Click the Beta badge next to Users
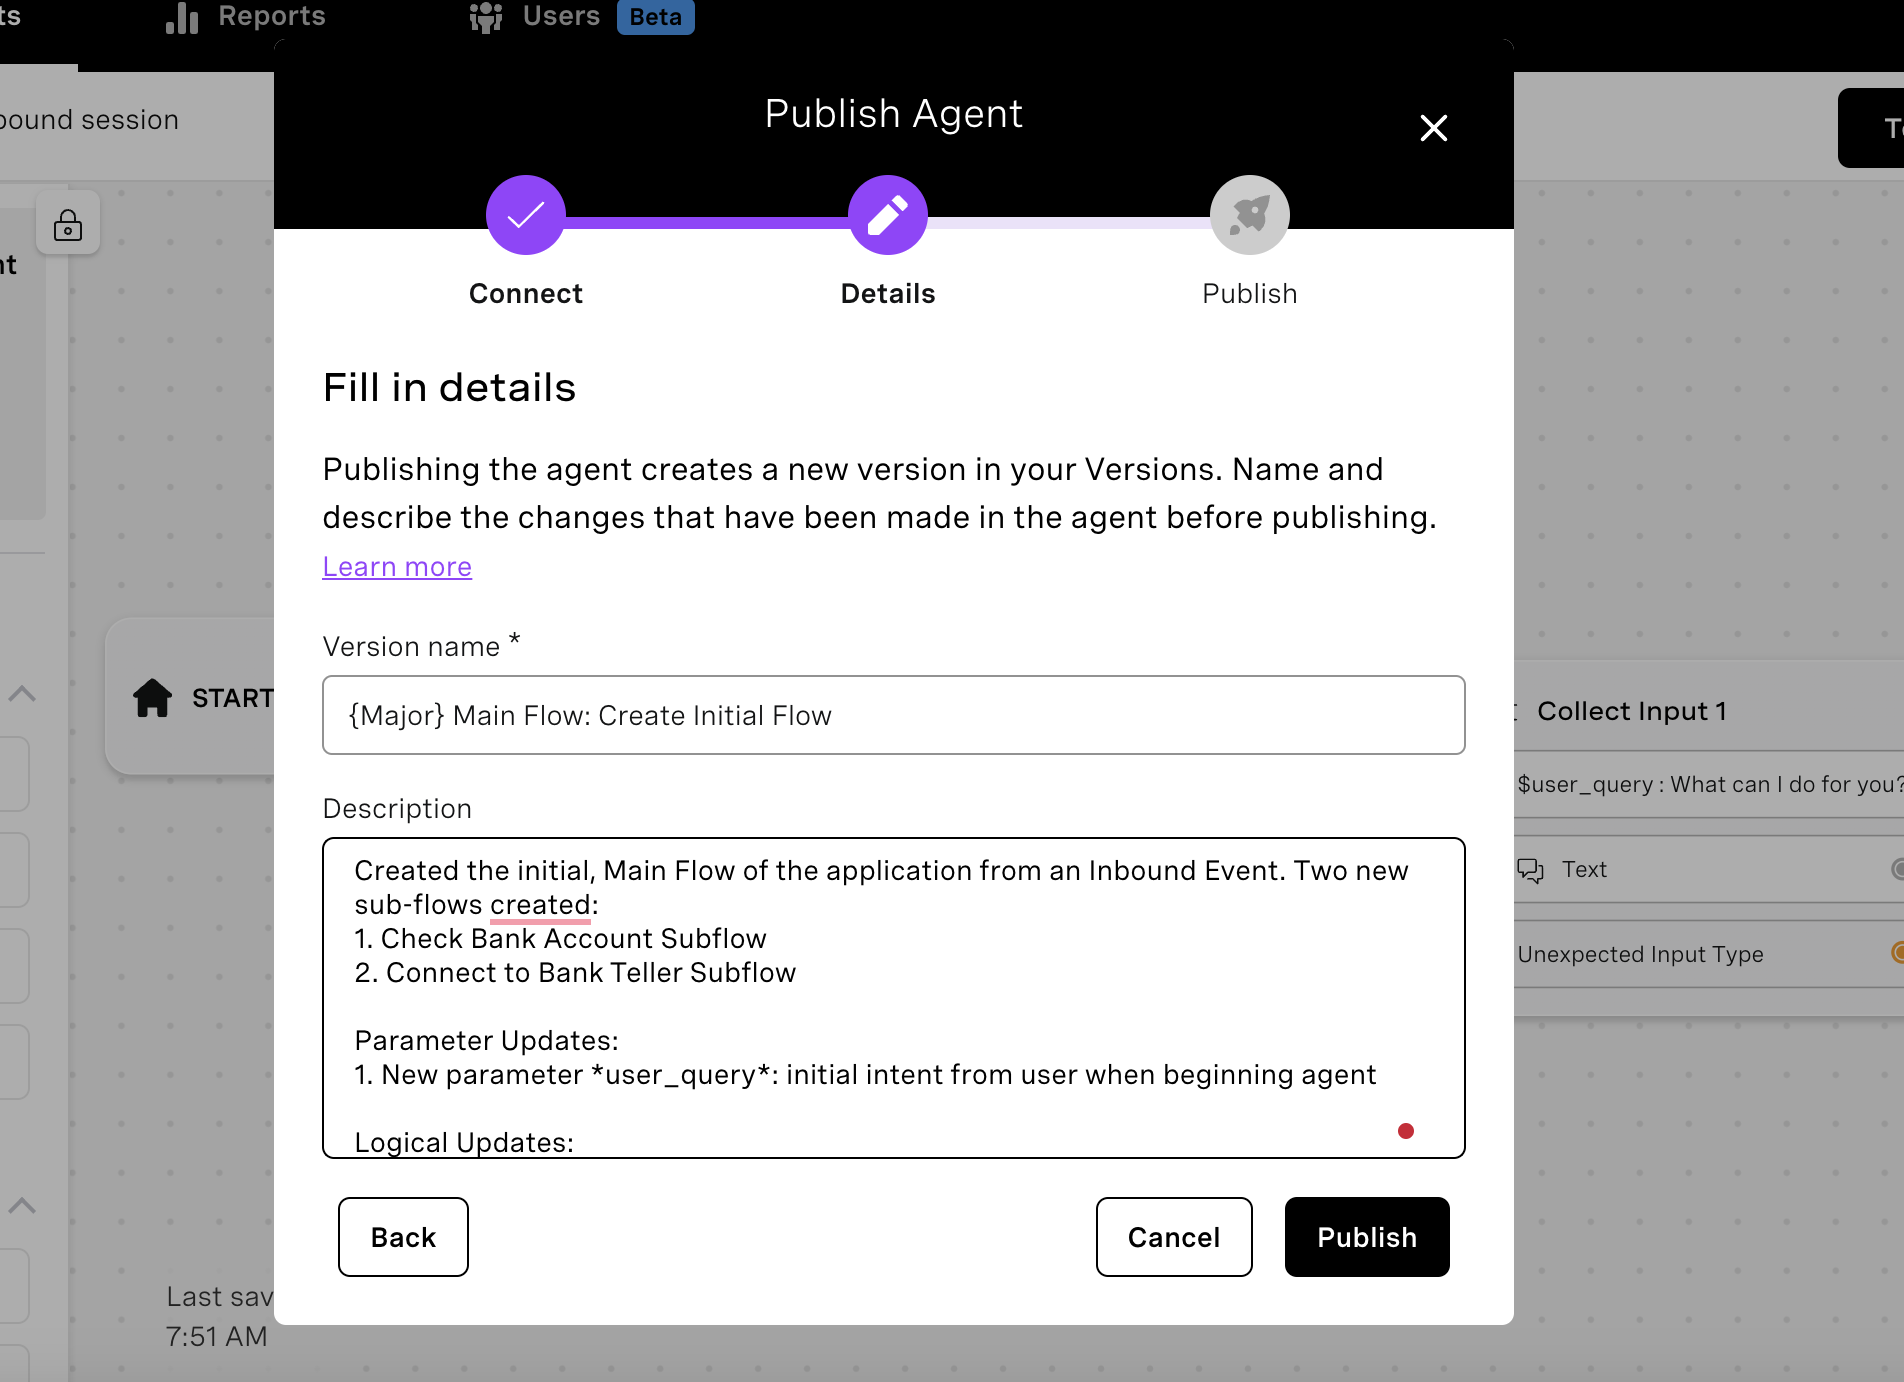The width and height of the screenshot is (1904, 1382). coord(655,17)
